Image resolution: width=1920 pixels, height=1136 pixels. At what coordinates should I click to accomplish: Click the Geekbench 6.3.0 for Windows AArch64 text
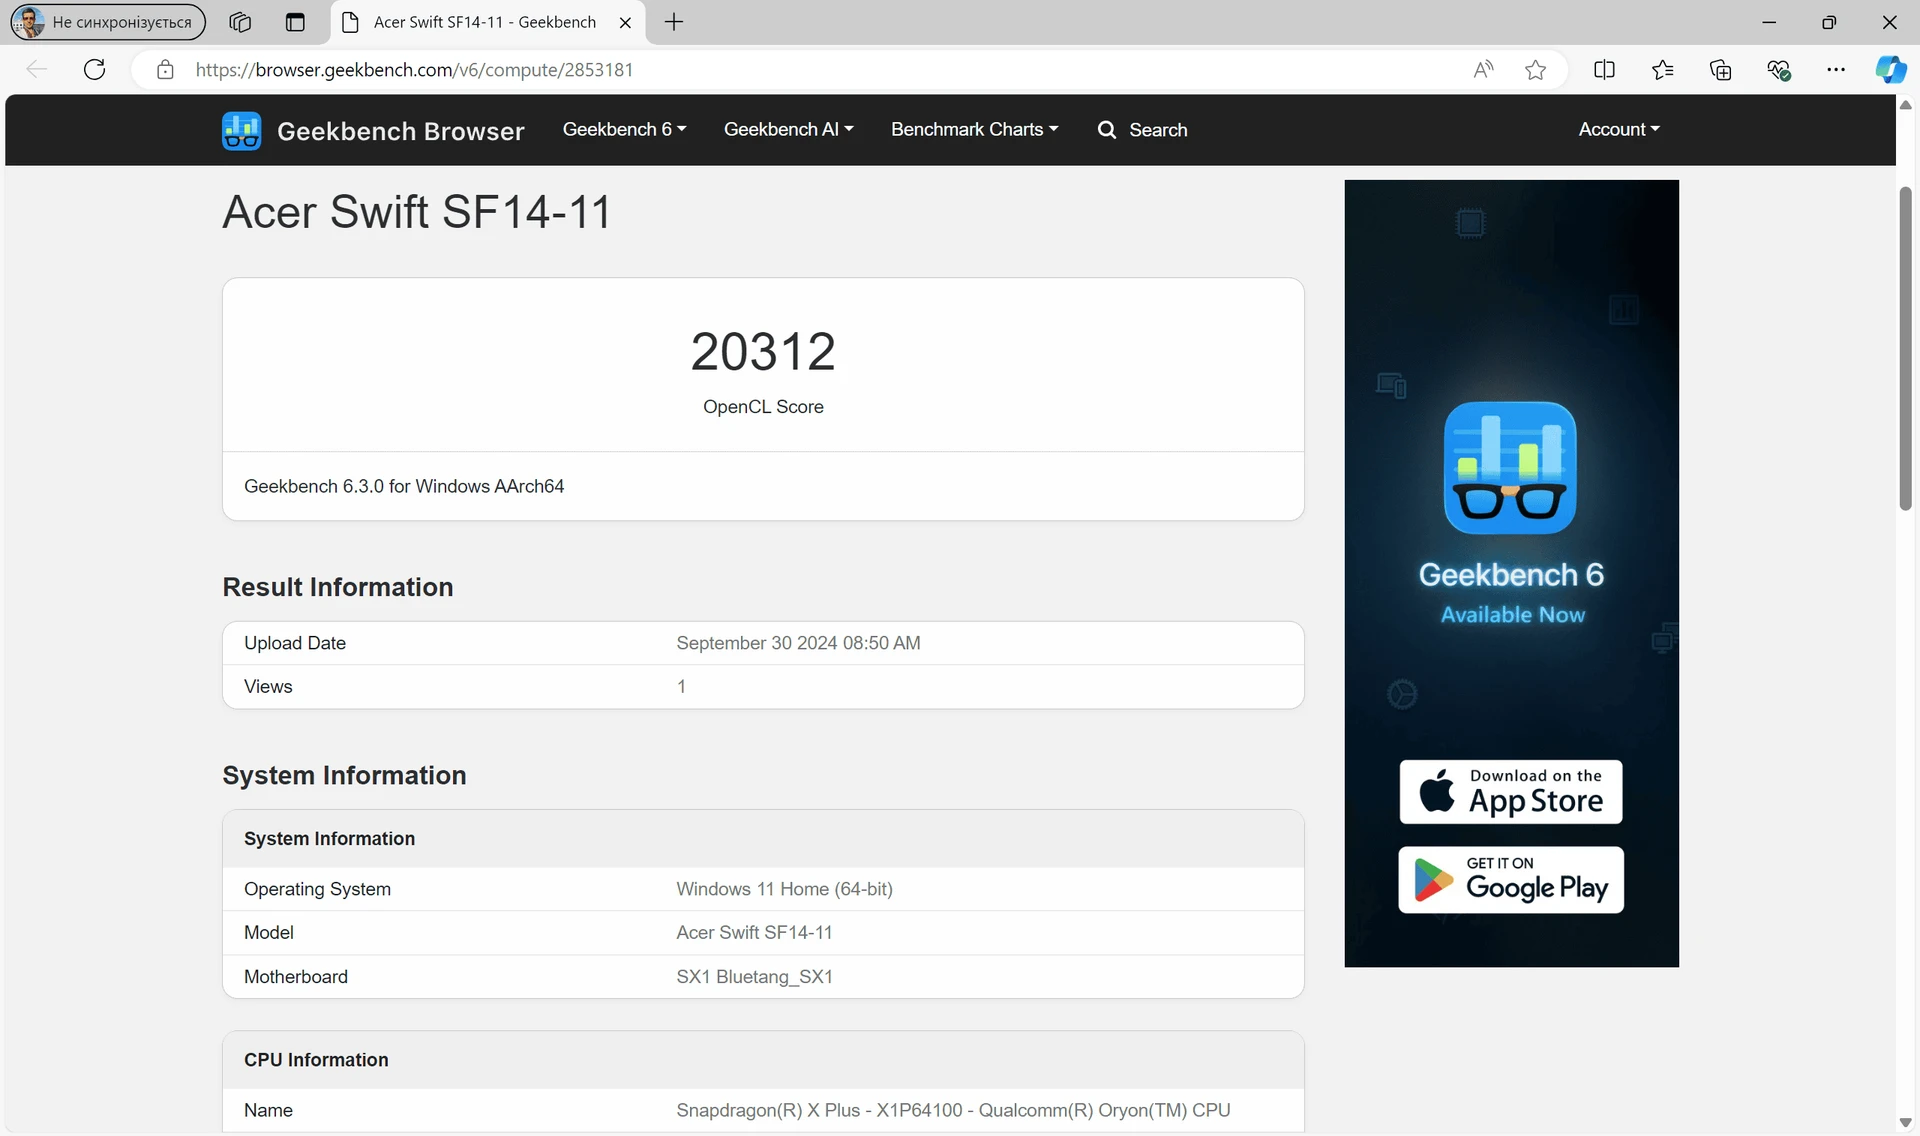[x=404, y=486]
